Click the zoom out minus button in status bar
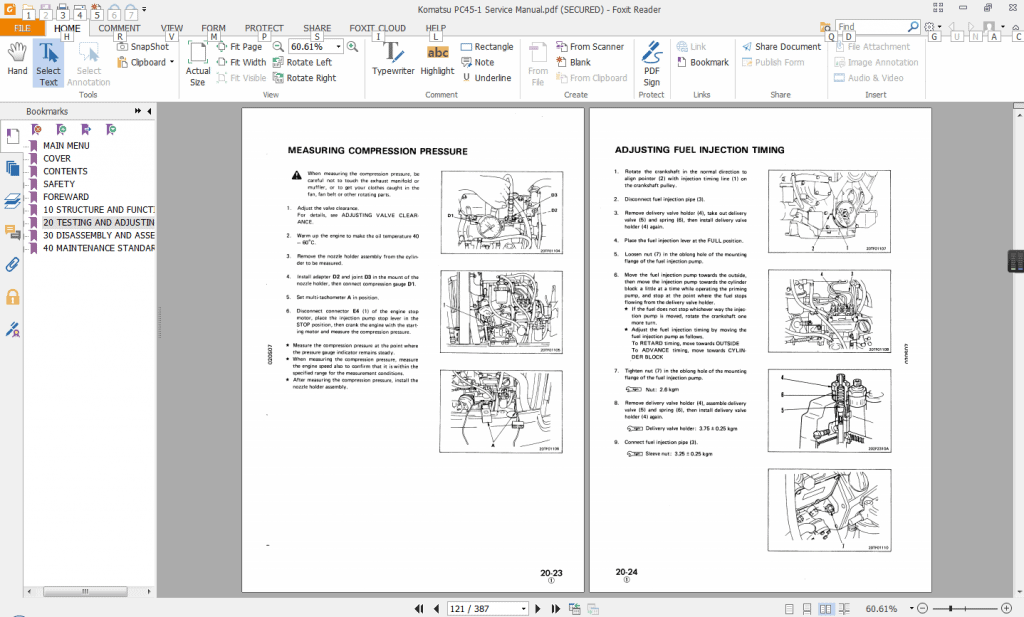 (922, 609)
